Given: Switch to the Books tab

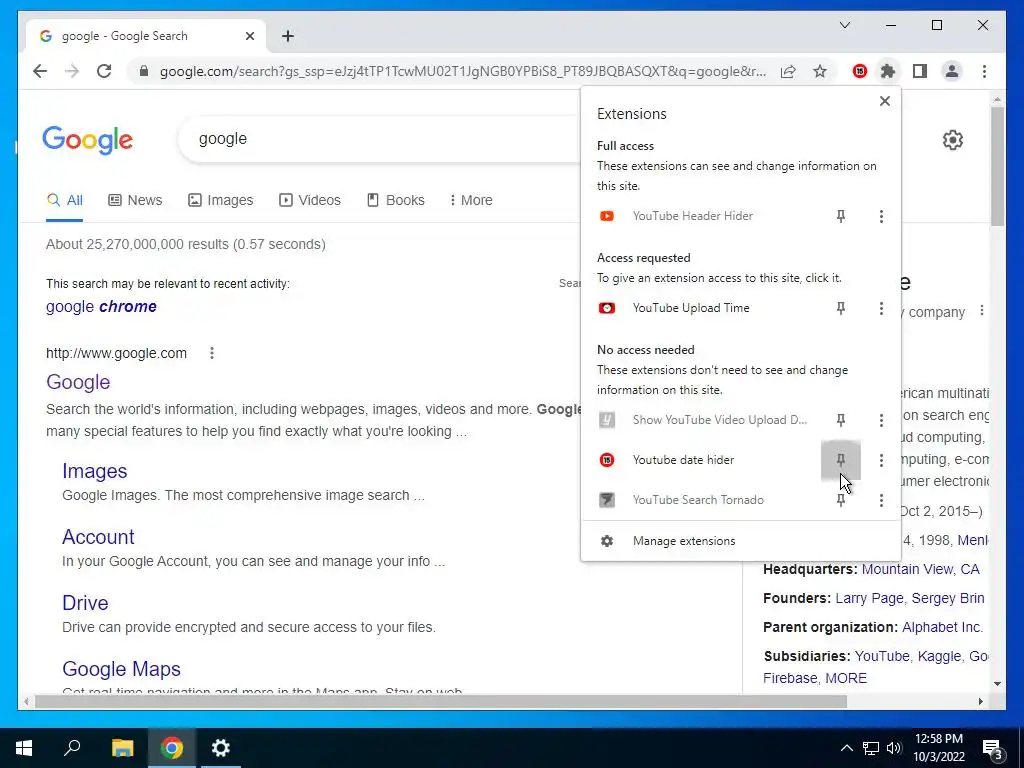Looking at the screenshot, I should [396, 200].
